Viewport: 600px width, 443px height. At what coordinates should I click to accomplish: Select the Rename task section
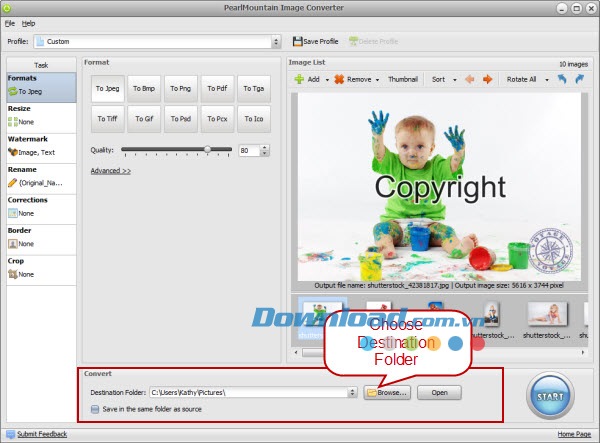[x=41, y=179]
